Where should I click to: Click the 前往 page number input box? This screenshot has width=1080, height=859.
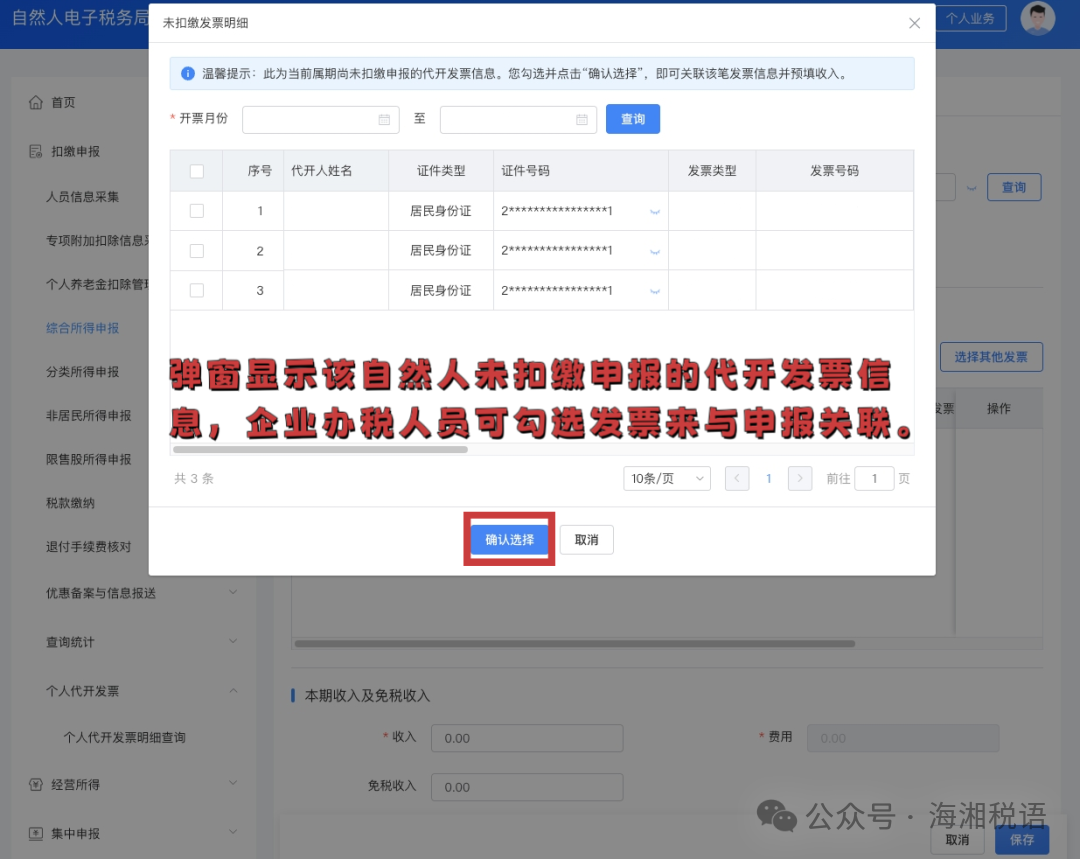pyautogui.click(x=874, y=479)
